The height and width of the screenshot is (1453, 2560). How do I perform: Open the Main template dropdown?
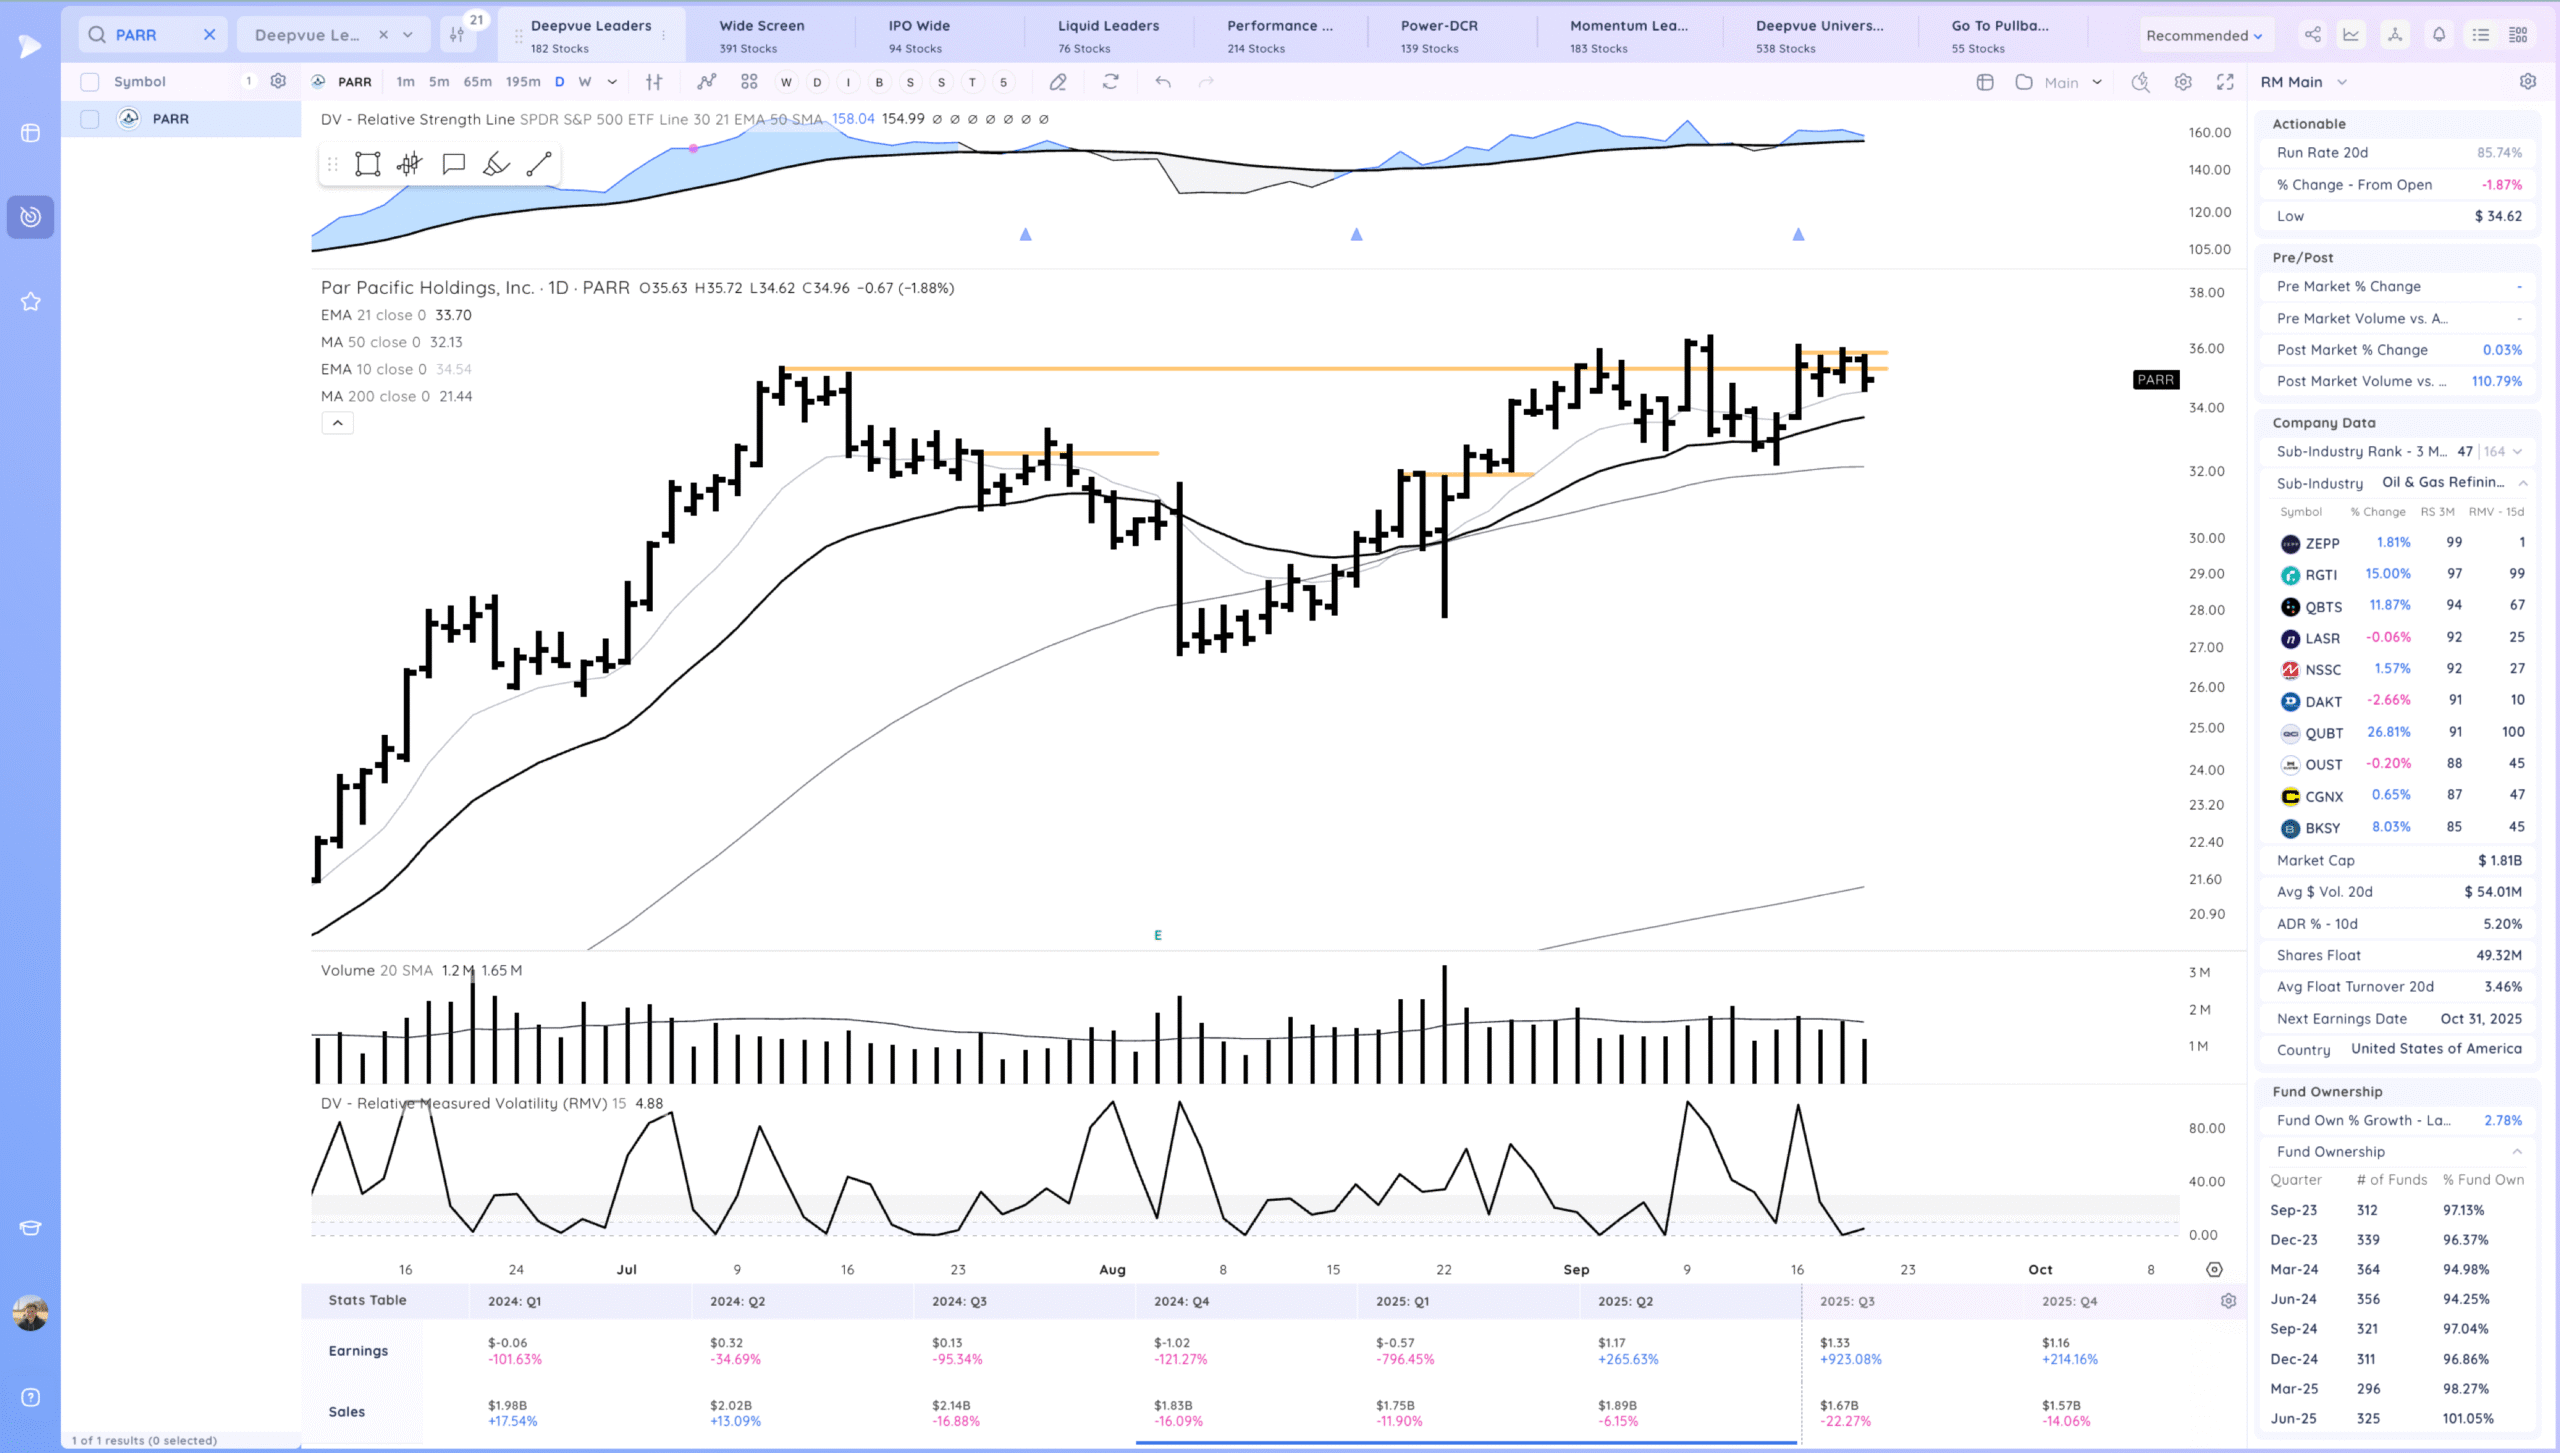coord(2072,82)
